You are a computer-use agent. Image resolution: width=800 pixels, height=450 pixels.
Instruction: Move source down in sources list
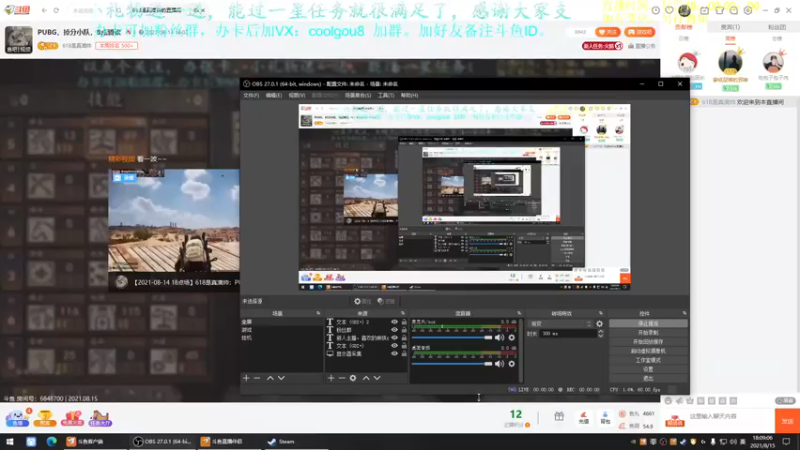pyautogui.click(x=377, y=378)
